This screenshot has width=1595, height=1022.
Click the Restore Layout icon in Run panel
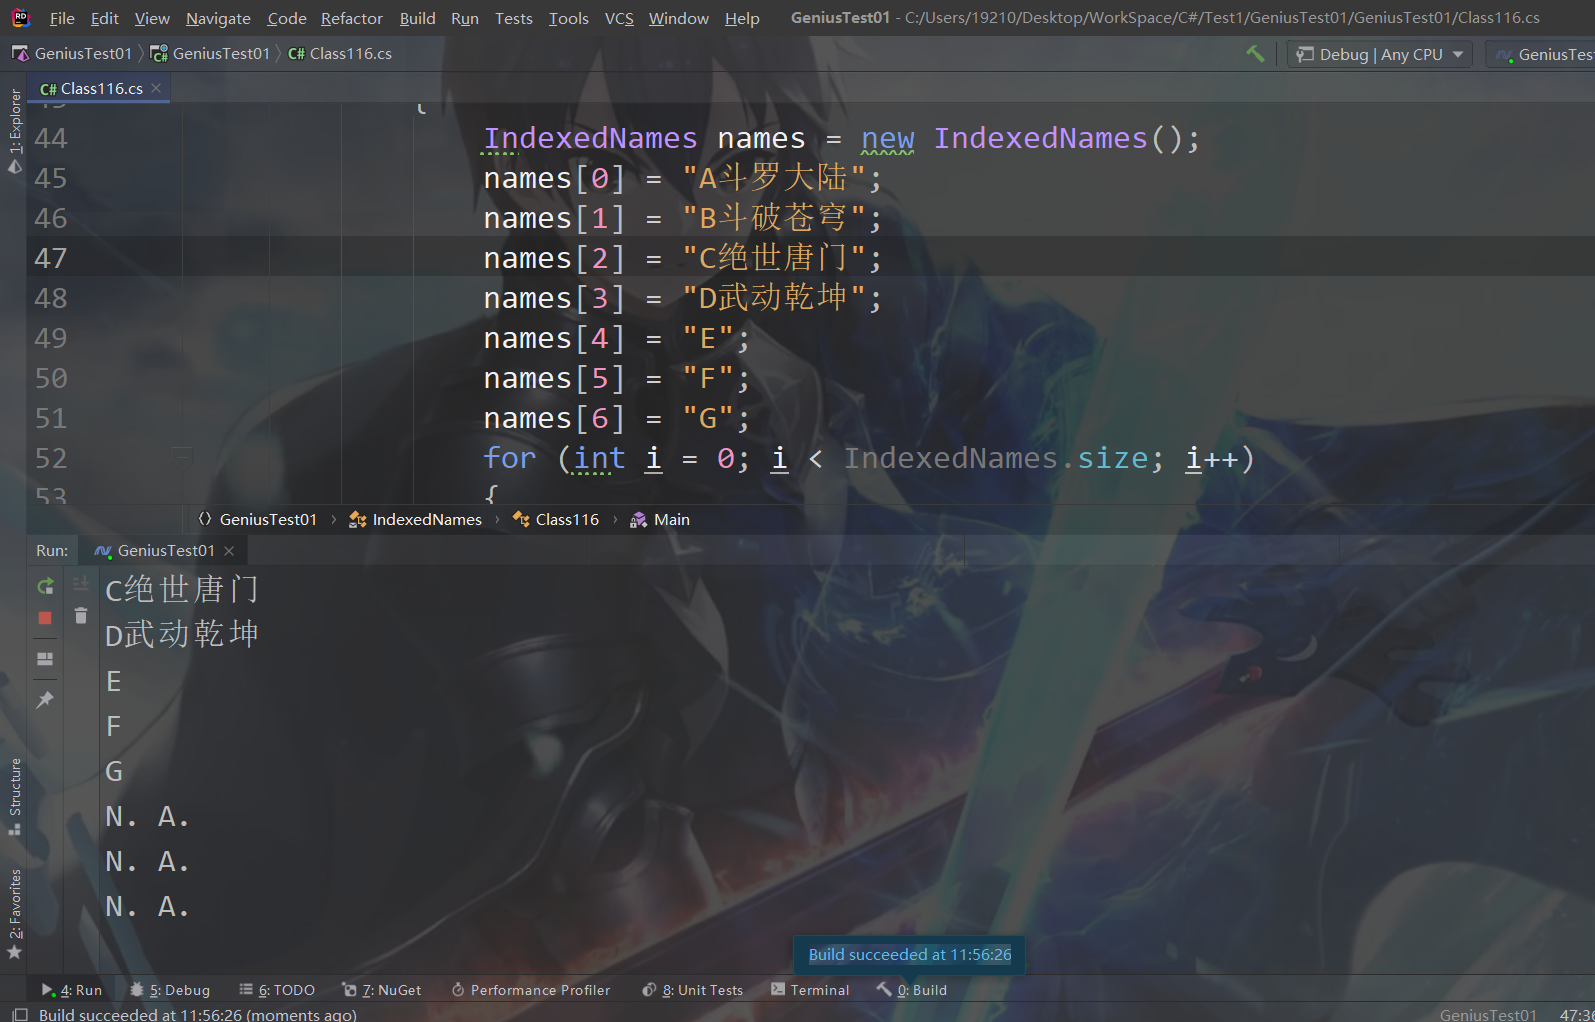pyautogui.click(x=45, y=659)
